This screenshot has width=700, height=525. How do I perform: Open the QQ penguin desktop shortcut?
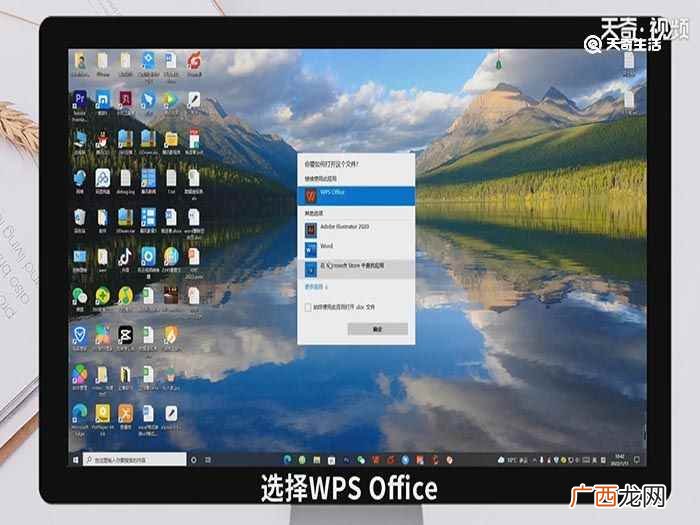coord(102,142)
